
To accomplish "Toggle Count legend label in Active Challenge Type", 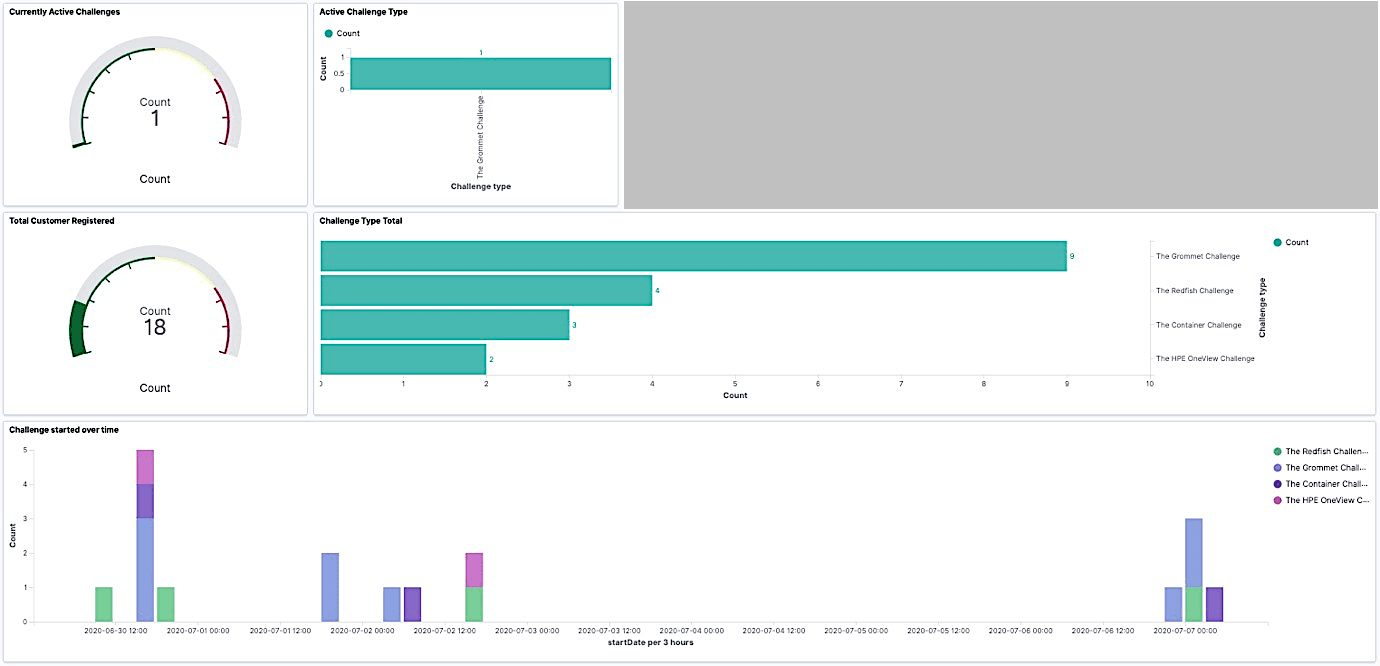I will tap(348, 34).
